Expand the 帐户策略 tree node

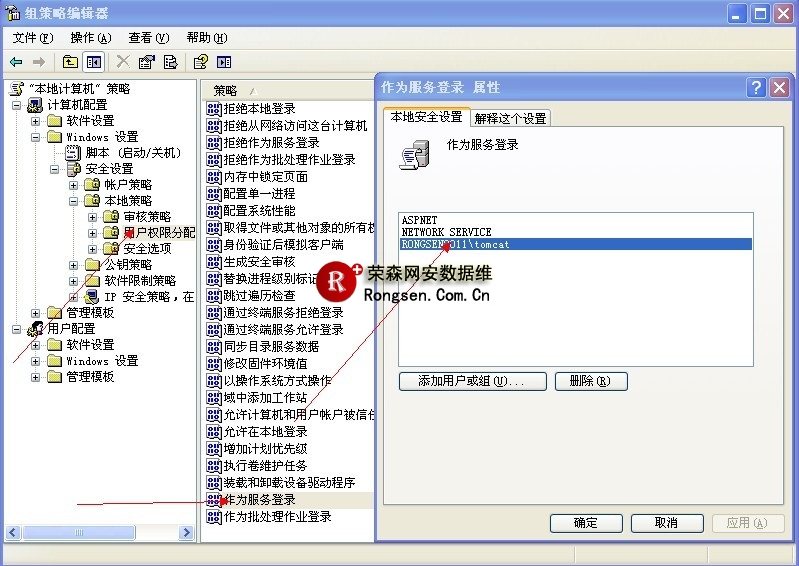(74, 185)
